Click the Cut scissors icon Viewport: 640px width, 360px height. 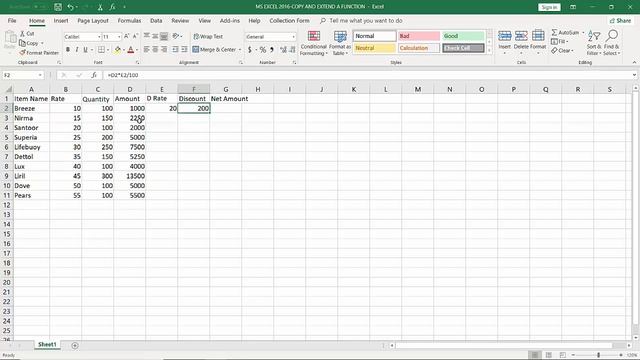[x=22, y=33]
